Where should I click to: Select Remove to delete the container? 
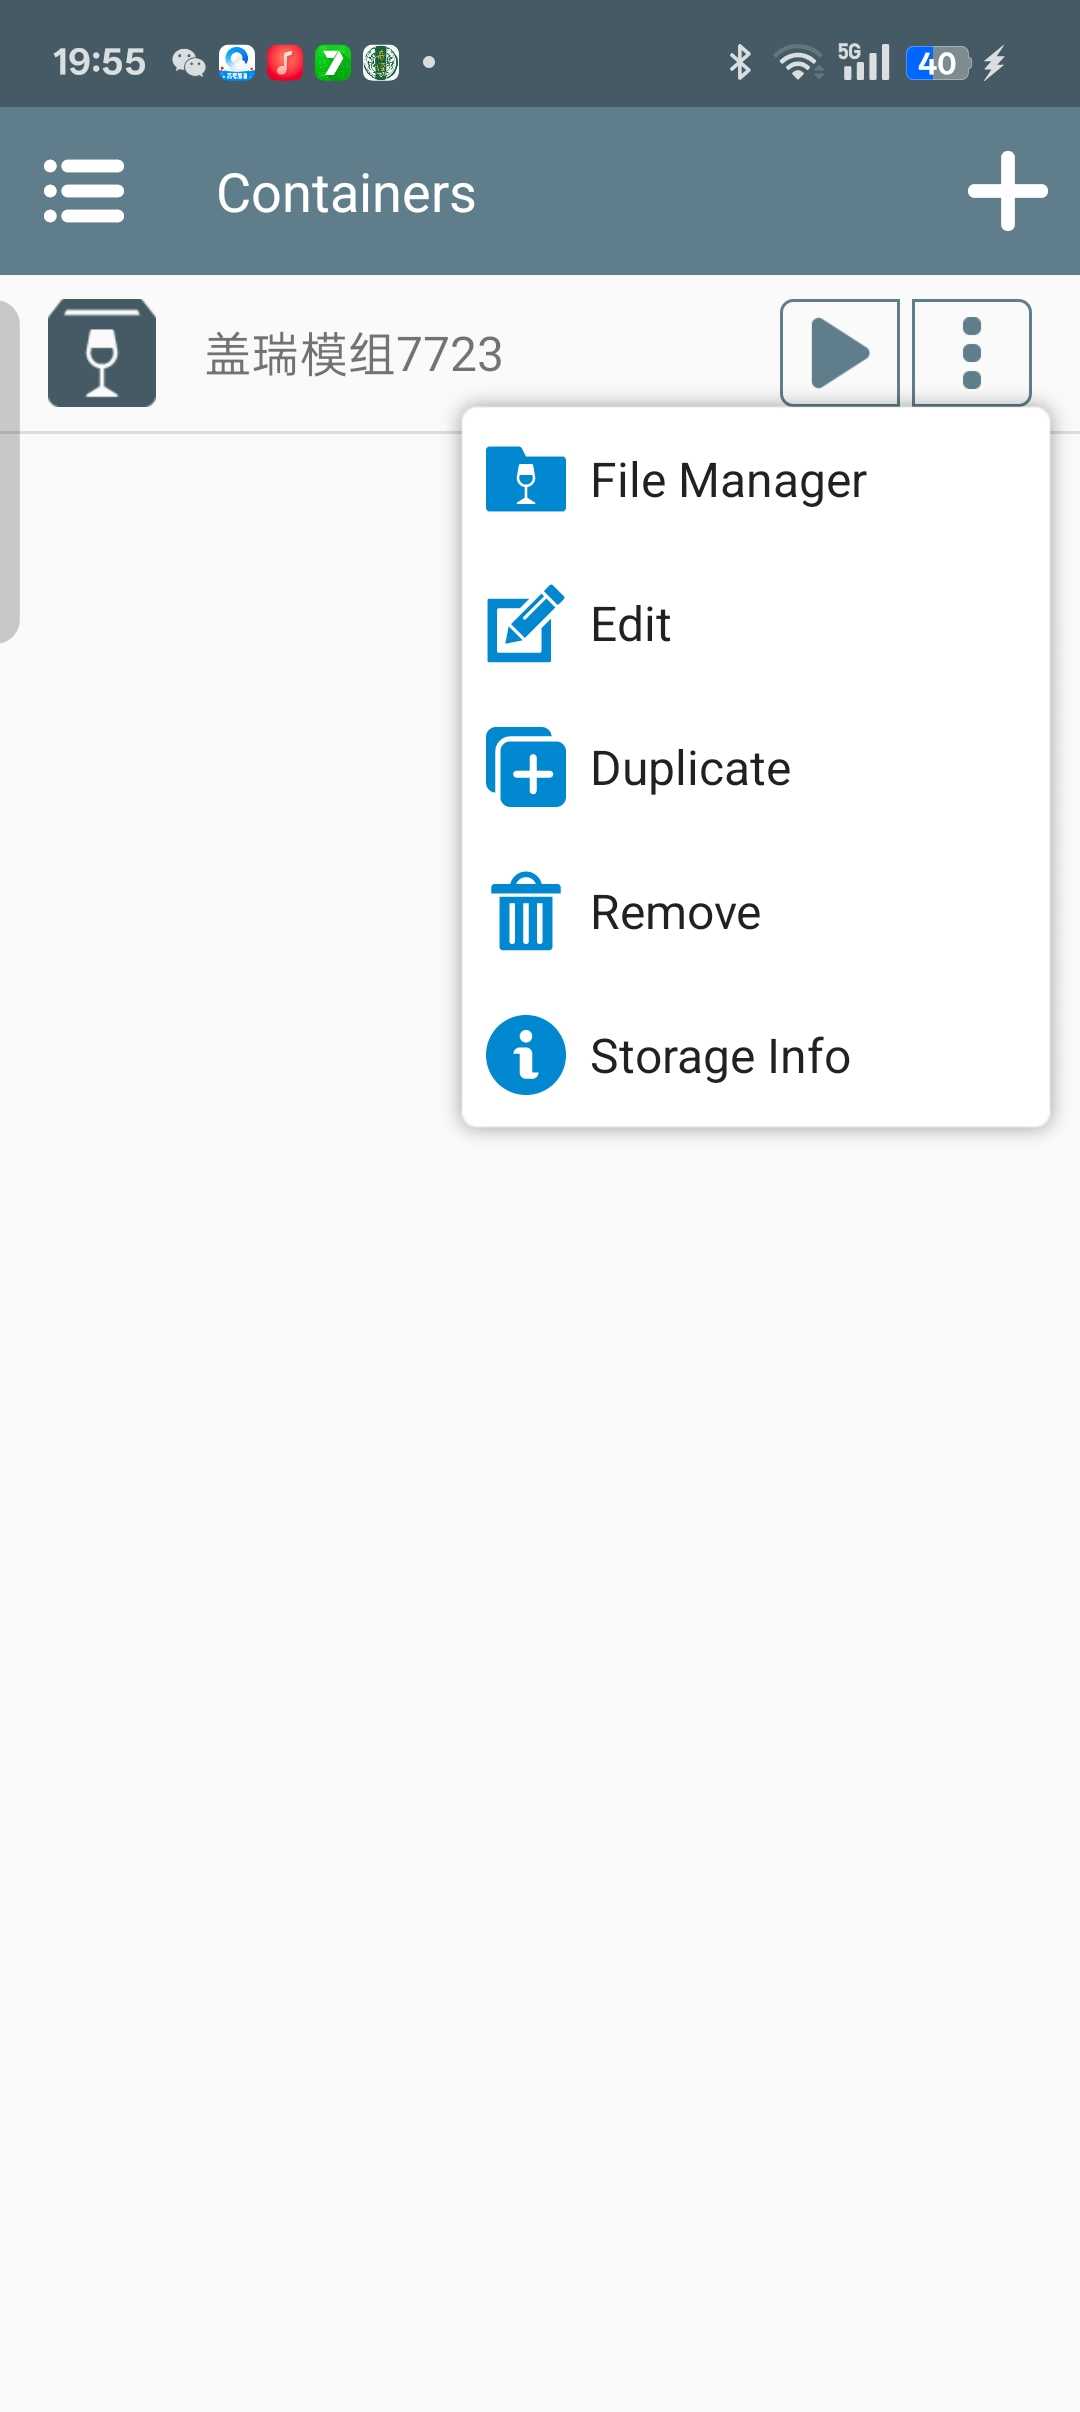click(675, 913)
